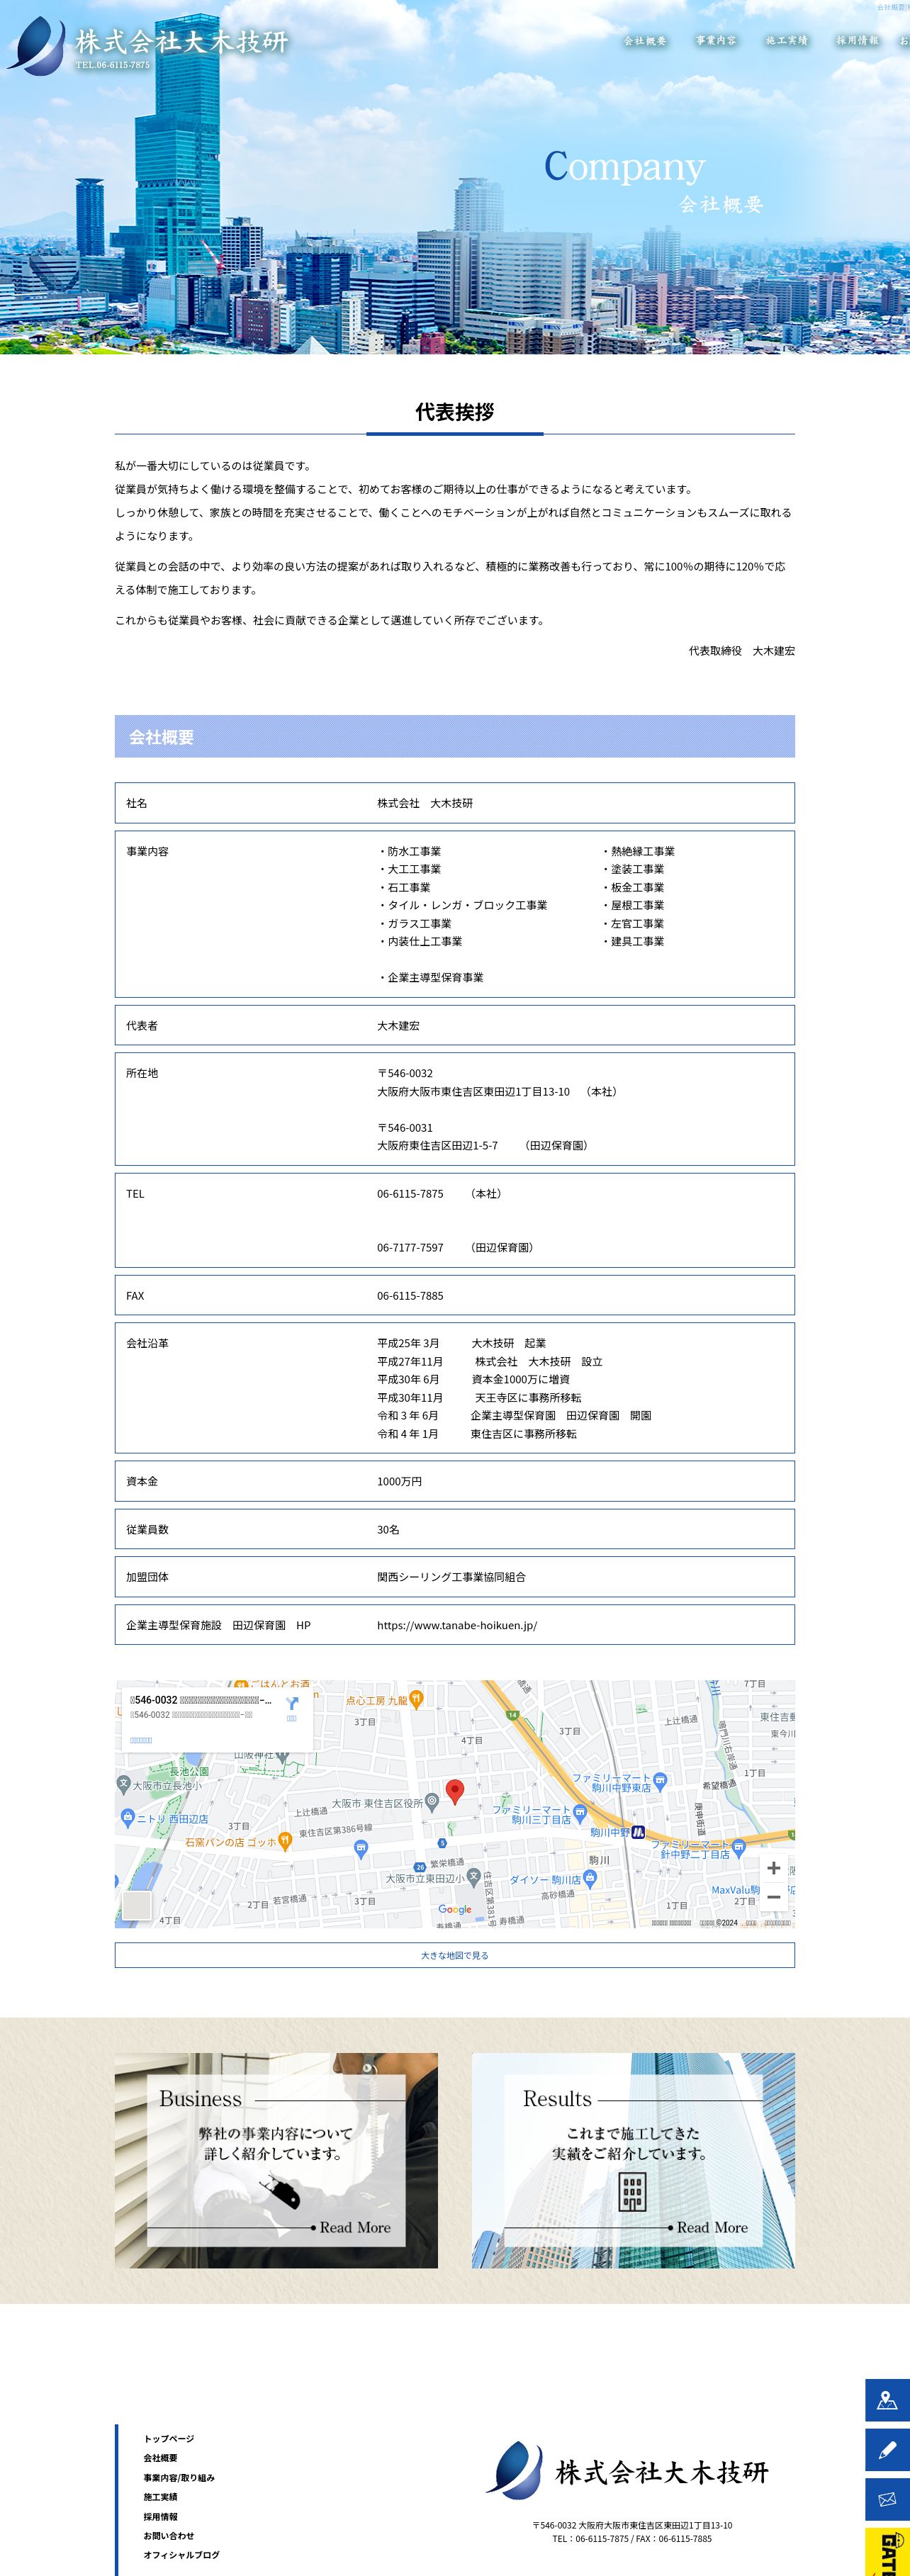
Task: Open the Business Read More banner
Action: coord(276,2160)
